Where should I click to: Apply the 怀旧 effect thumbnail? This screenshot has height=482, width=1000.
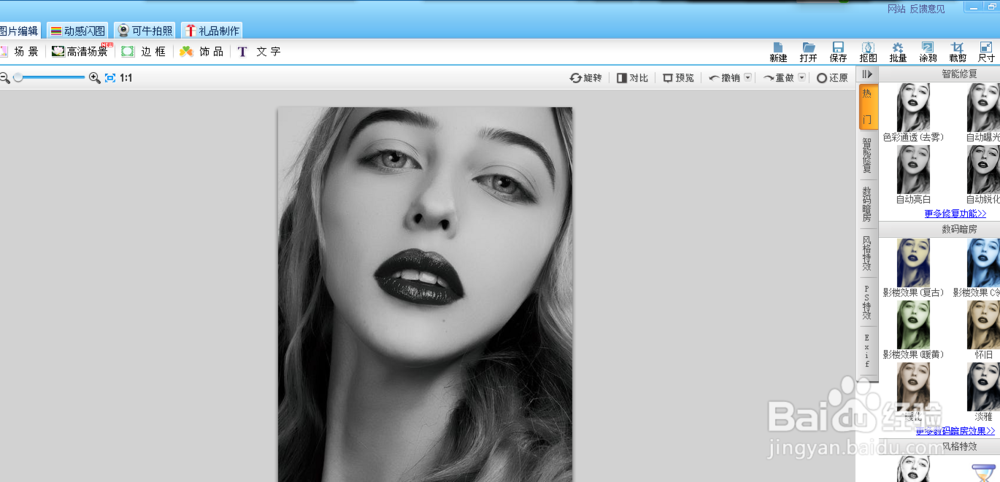coord(983,325)
